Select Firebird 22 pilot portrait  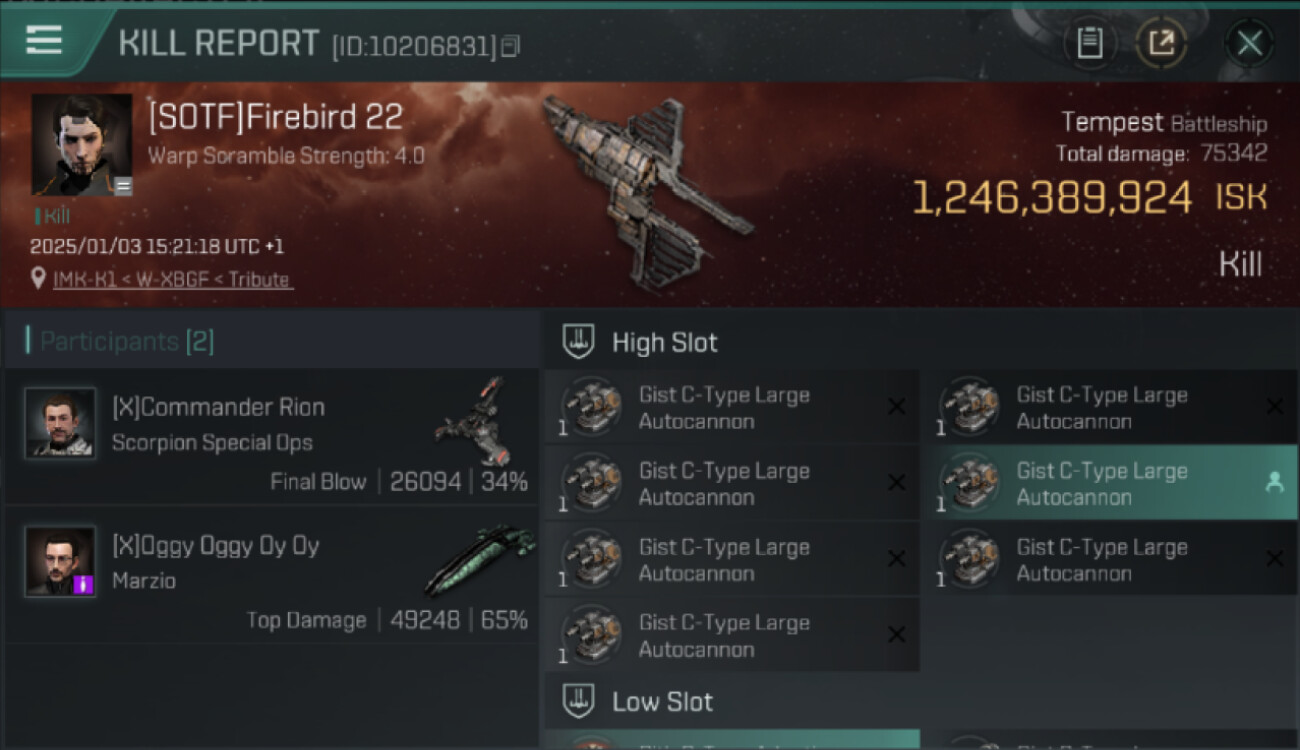click(x=82, y=145)
